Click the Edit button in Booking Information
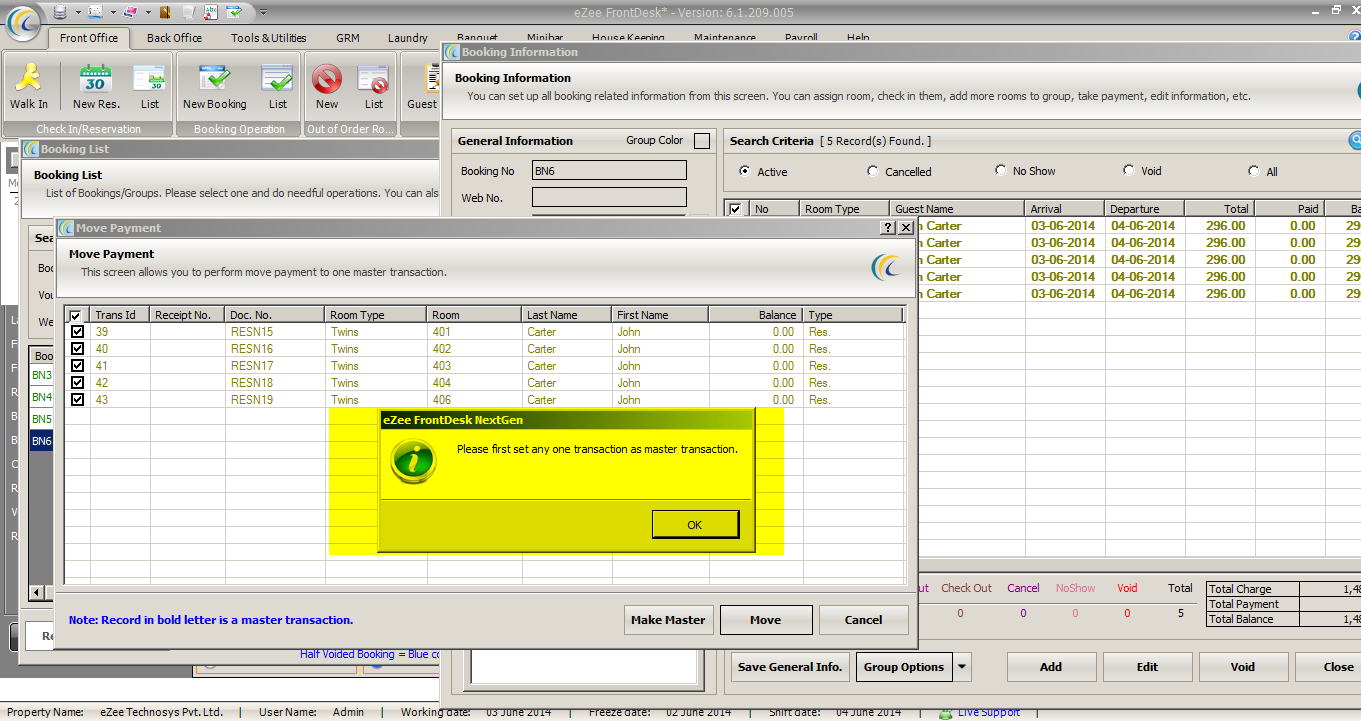The height and width of the screenshot is (721, 1361). [x=1147, y=667]
